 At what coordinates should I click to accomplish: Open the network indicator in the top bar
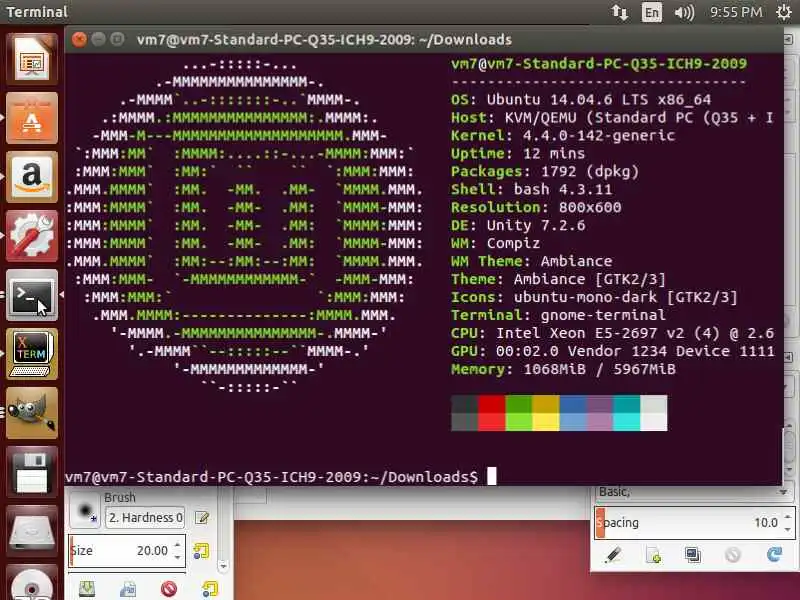[620, 12]
